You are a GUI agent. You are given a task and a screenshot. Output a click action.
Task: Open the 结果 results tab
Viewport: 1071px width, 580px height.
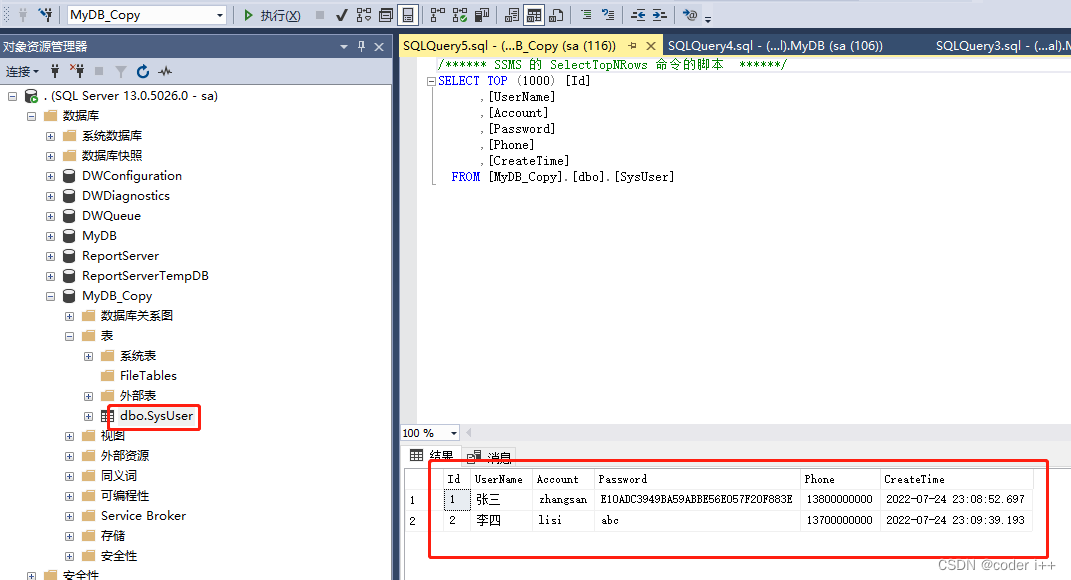pyautogui.click(x=432, y=456)
